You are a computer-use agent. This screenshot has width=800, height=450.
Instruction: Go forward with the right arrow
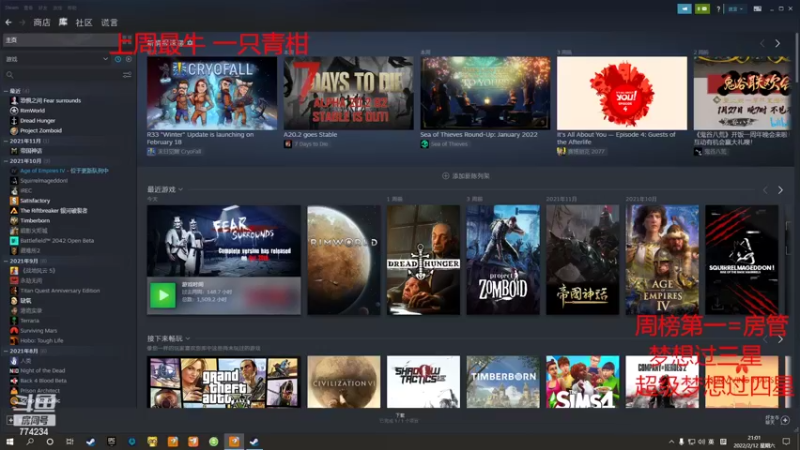pos(22,22)
